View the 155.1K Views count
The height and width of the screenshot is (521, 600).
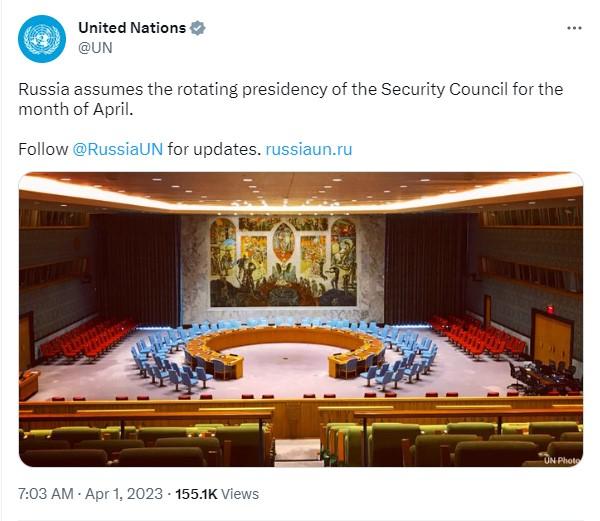pos(217,494)
